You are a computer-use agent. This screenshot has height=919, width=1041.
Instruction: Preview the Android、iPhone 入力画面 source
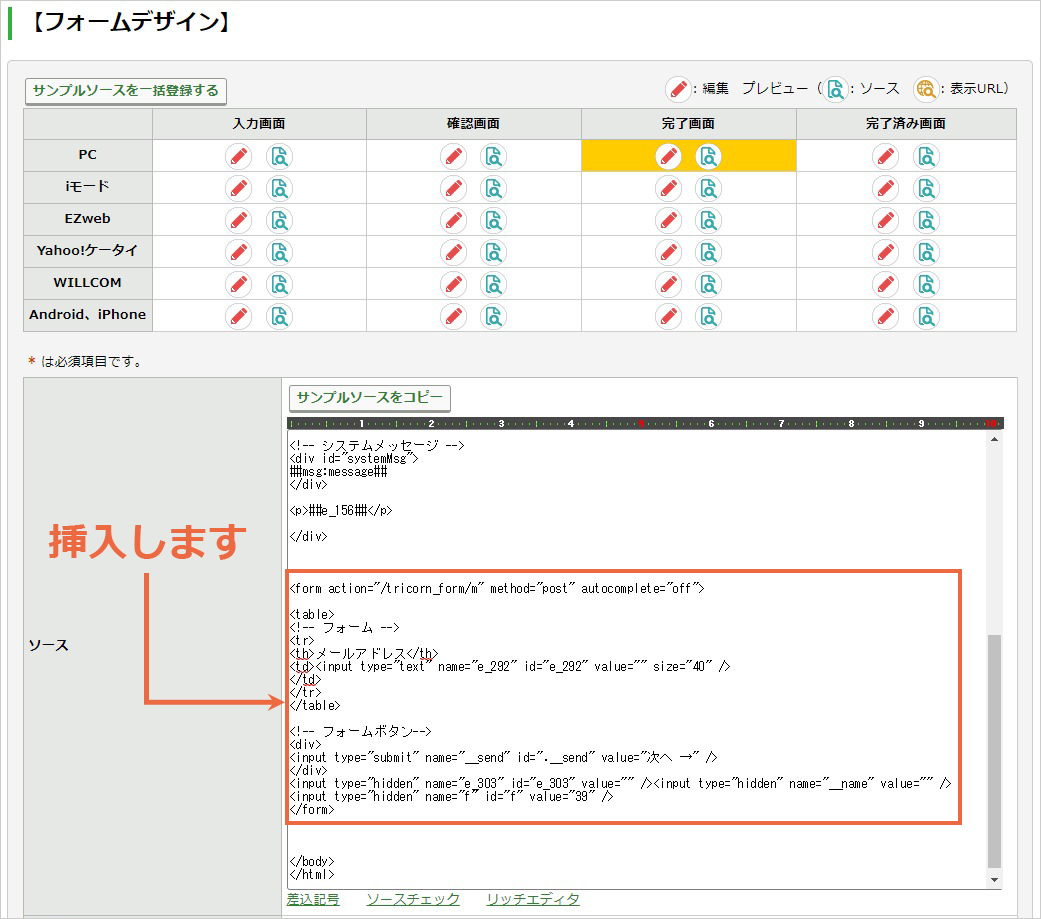pyautogui.click(x=280, y=316)
